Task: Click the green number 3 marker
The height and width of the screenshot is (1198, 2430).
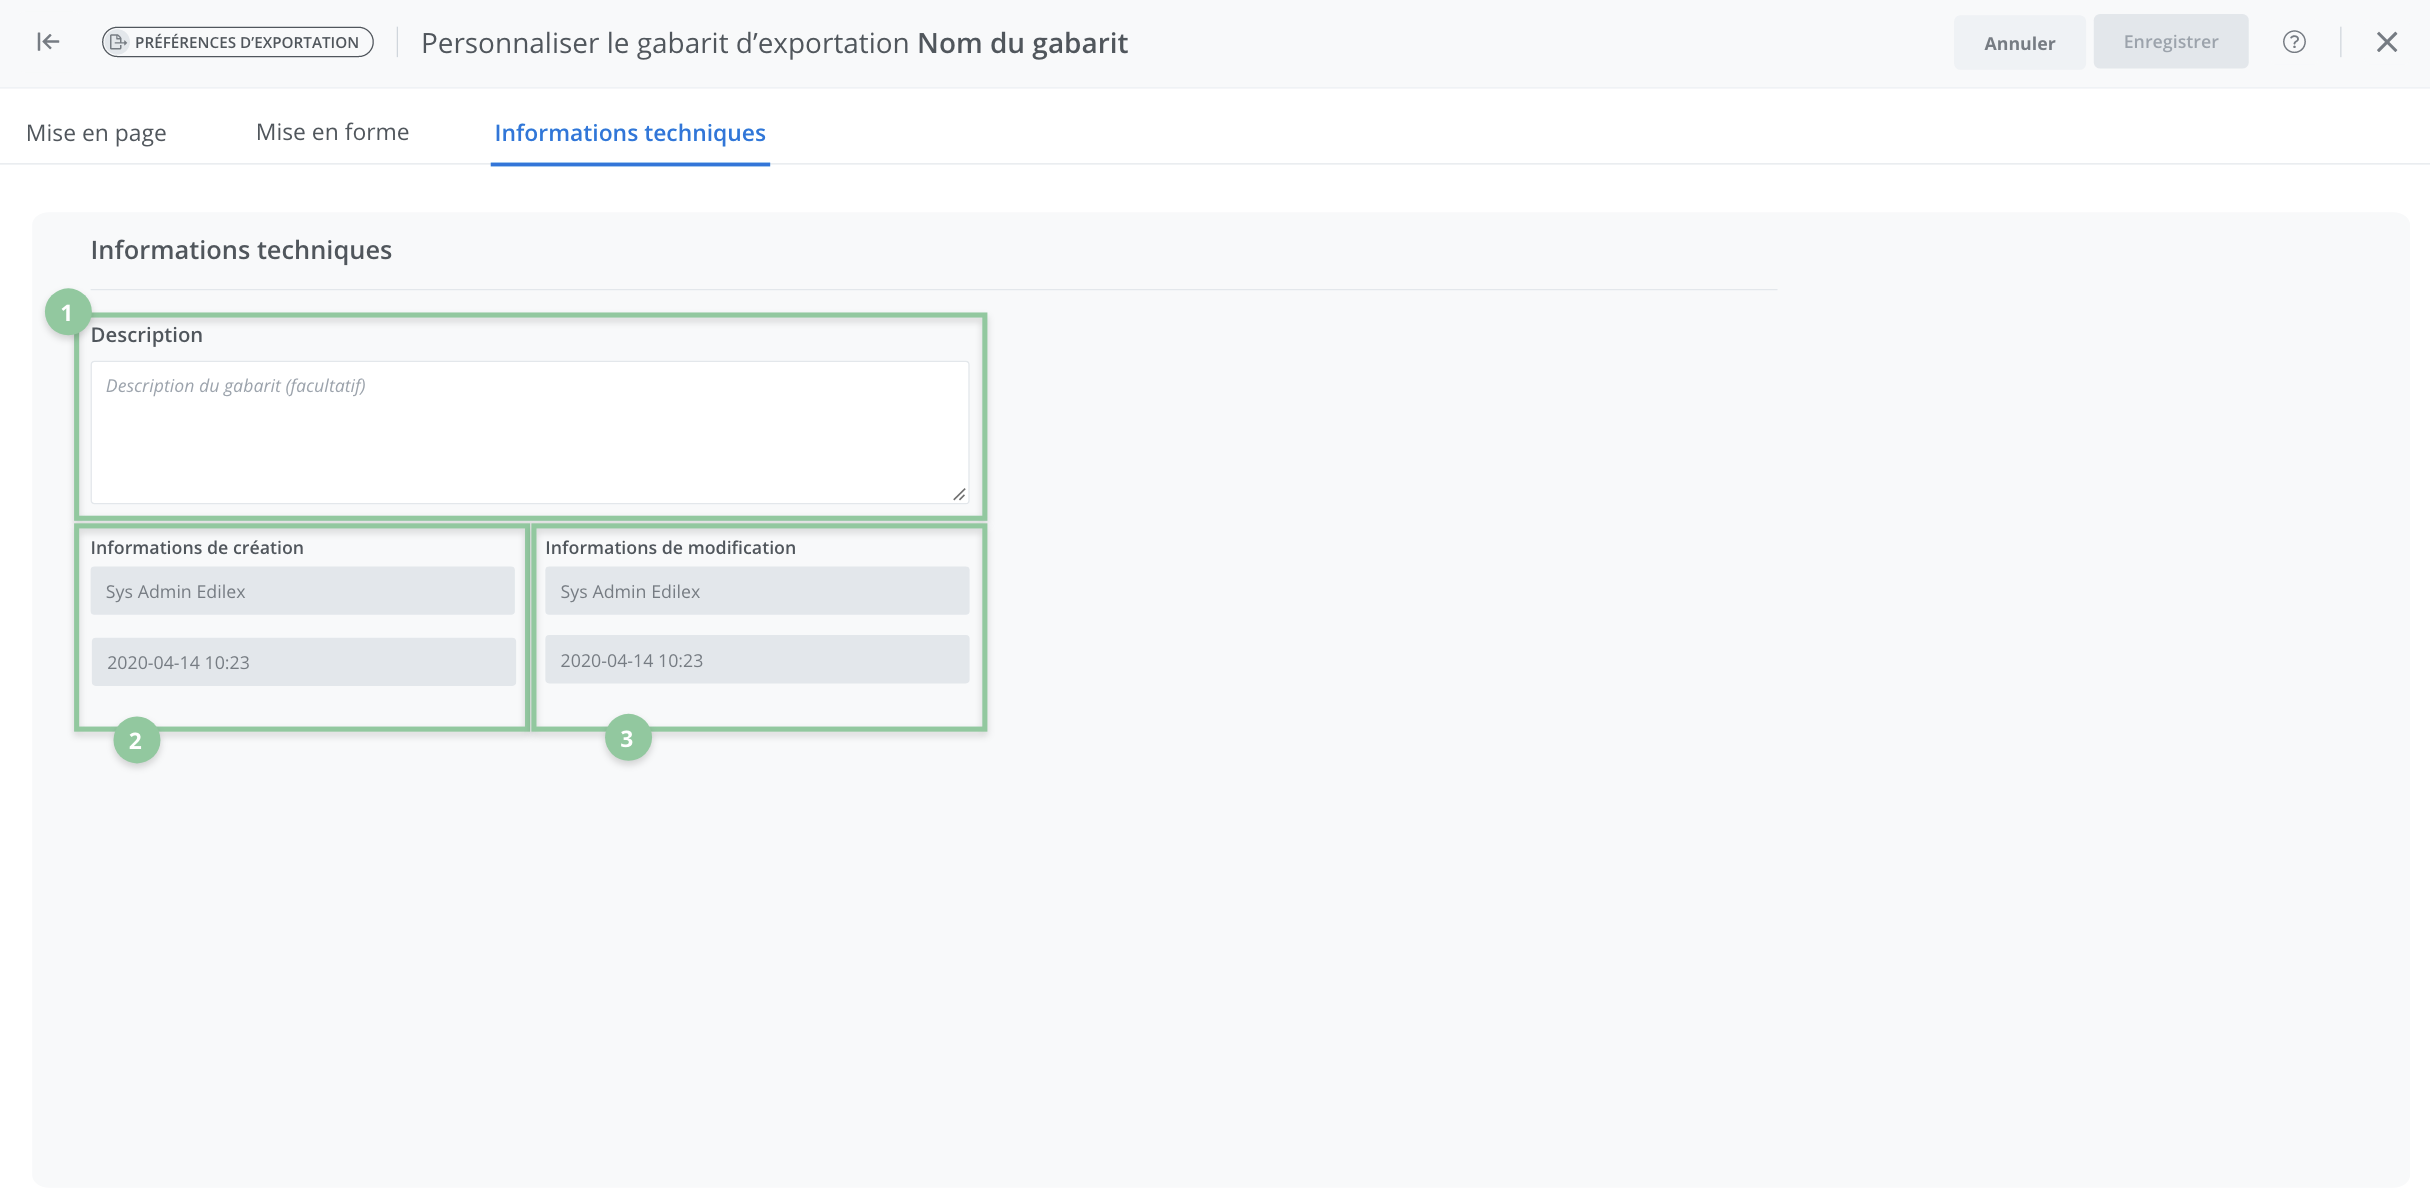Action: (x=628, y=738)
